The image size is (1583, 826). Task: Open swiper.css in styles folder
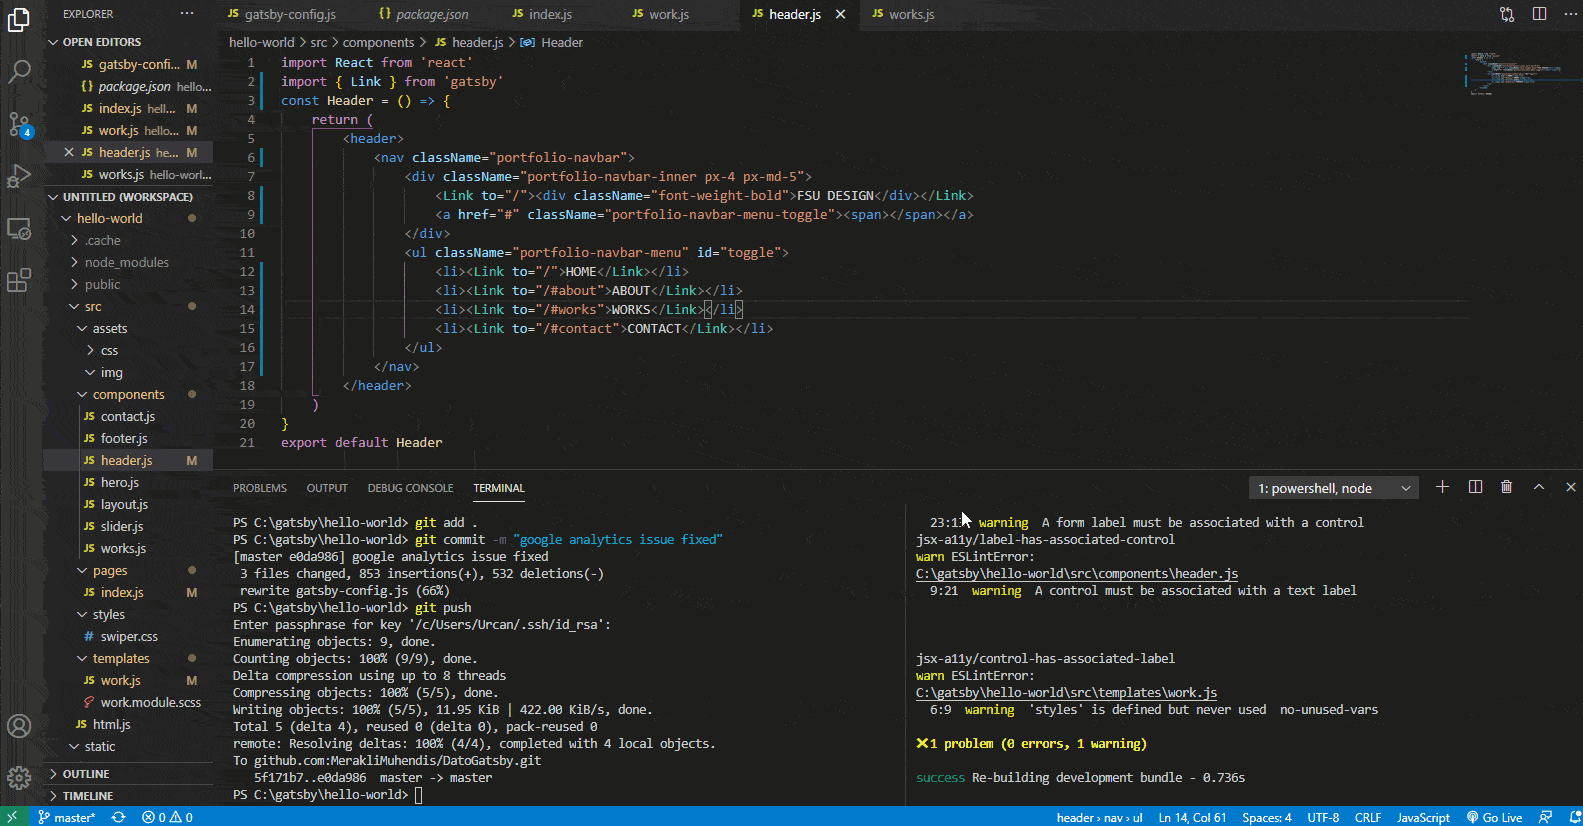(129, 636)
